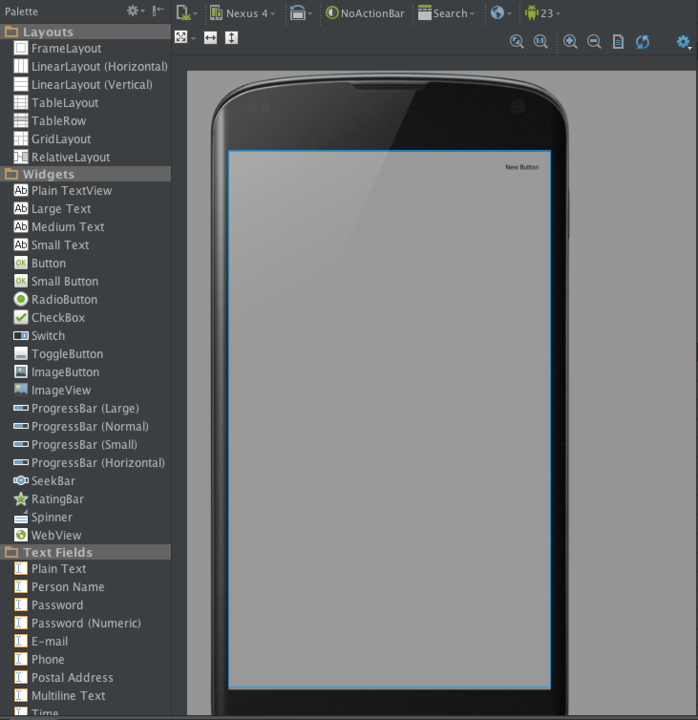Viewport: 698px width, 720px height.
Task: Click the jump to source page icon
Action: [x=619, y=42]
